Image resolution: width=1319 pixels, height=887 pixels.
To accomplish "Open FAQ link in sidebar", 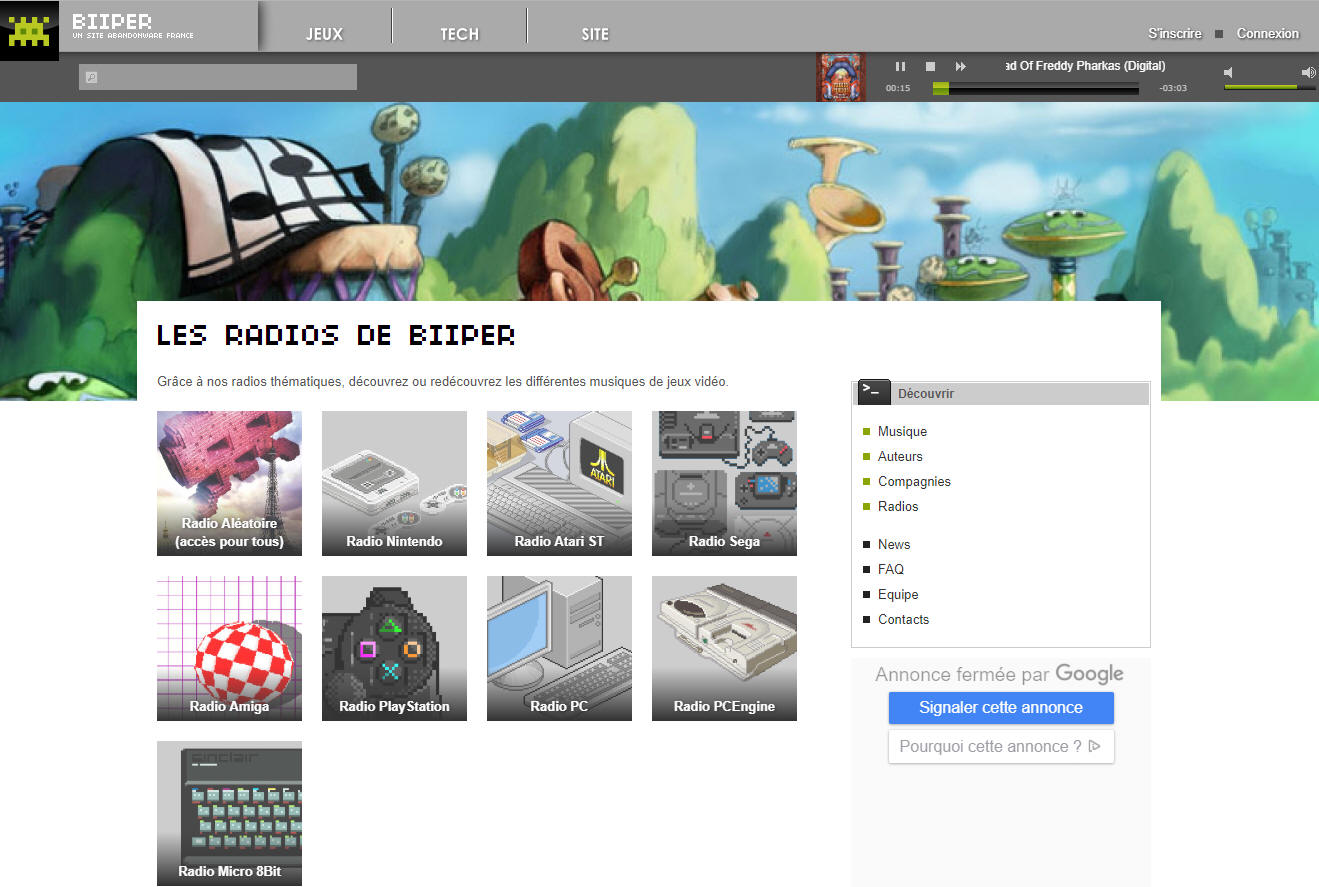I will tap(891, 569).
